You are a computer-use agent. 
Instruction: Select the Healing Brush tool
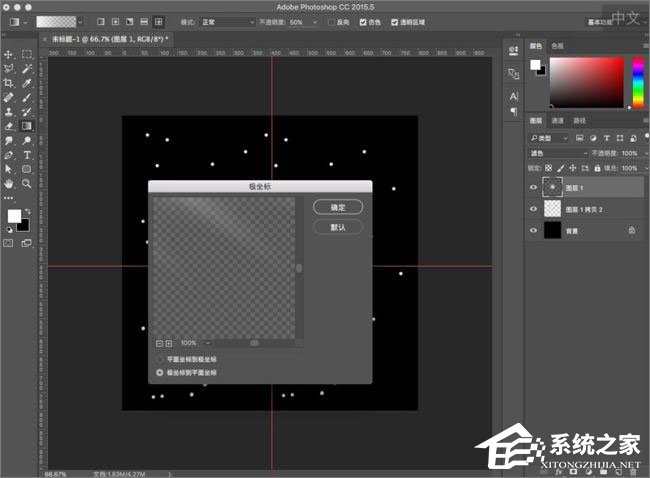pyautogui.click(x=8, y=97)
